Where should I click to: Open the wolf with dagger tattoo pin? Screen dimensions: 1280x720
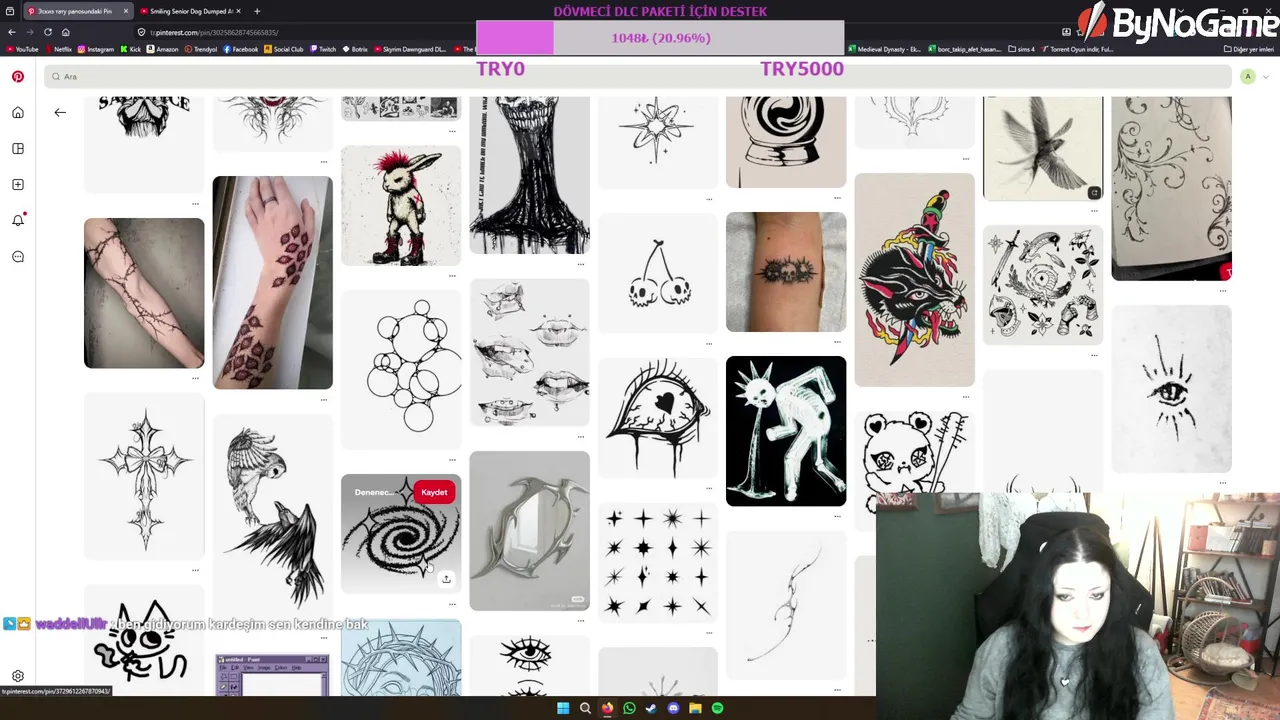pyautogui.click(x=914, y=280)
